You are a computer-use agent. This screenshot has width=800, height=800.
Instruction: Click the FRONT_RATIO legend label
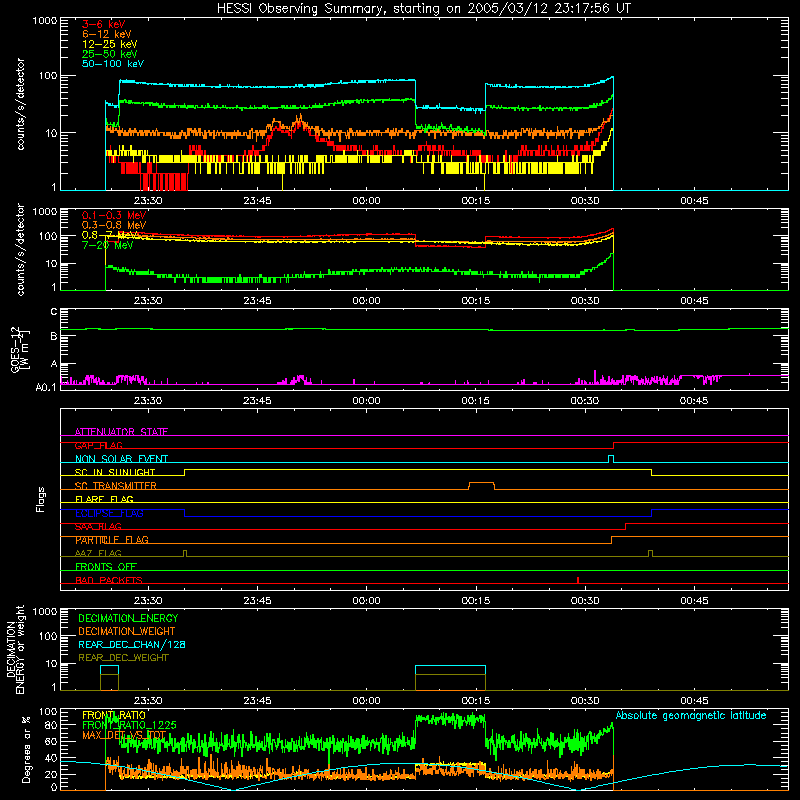[x=114, y=715]
